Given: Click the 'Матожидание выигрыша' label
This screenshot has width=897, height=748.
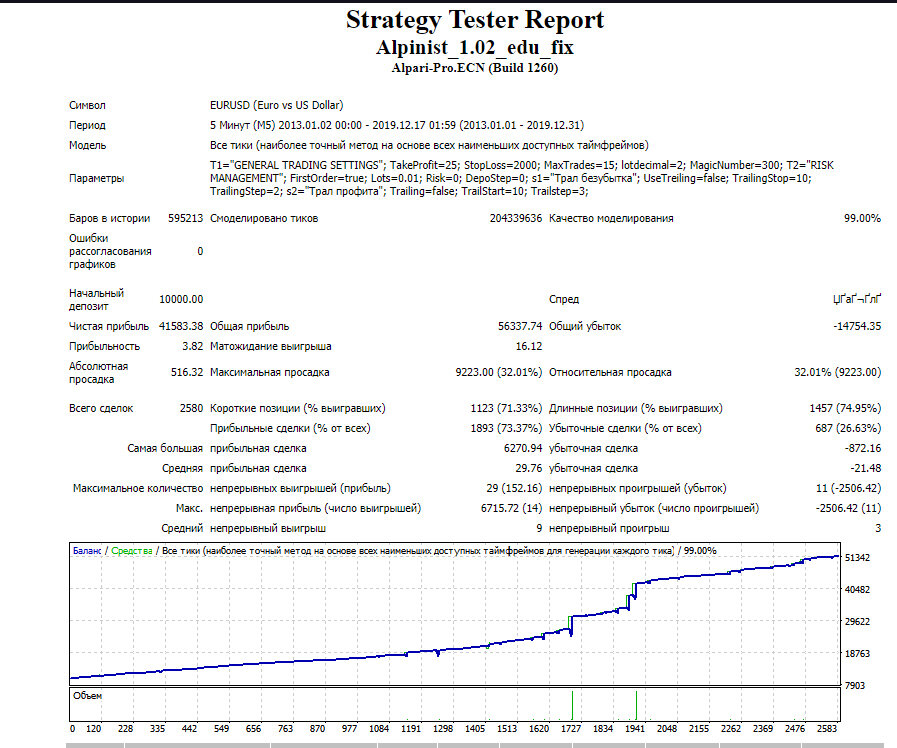Looking at the screenshot, I should 271,347.
